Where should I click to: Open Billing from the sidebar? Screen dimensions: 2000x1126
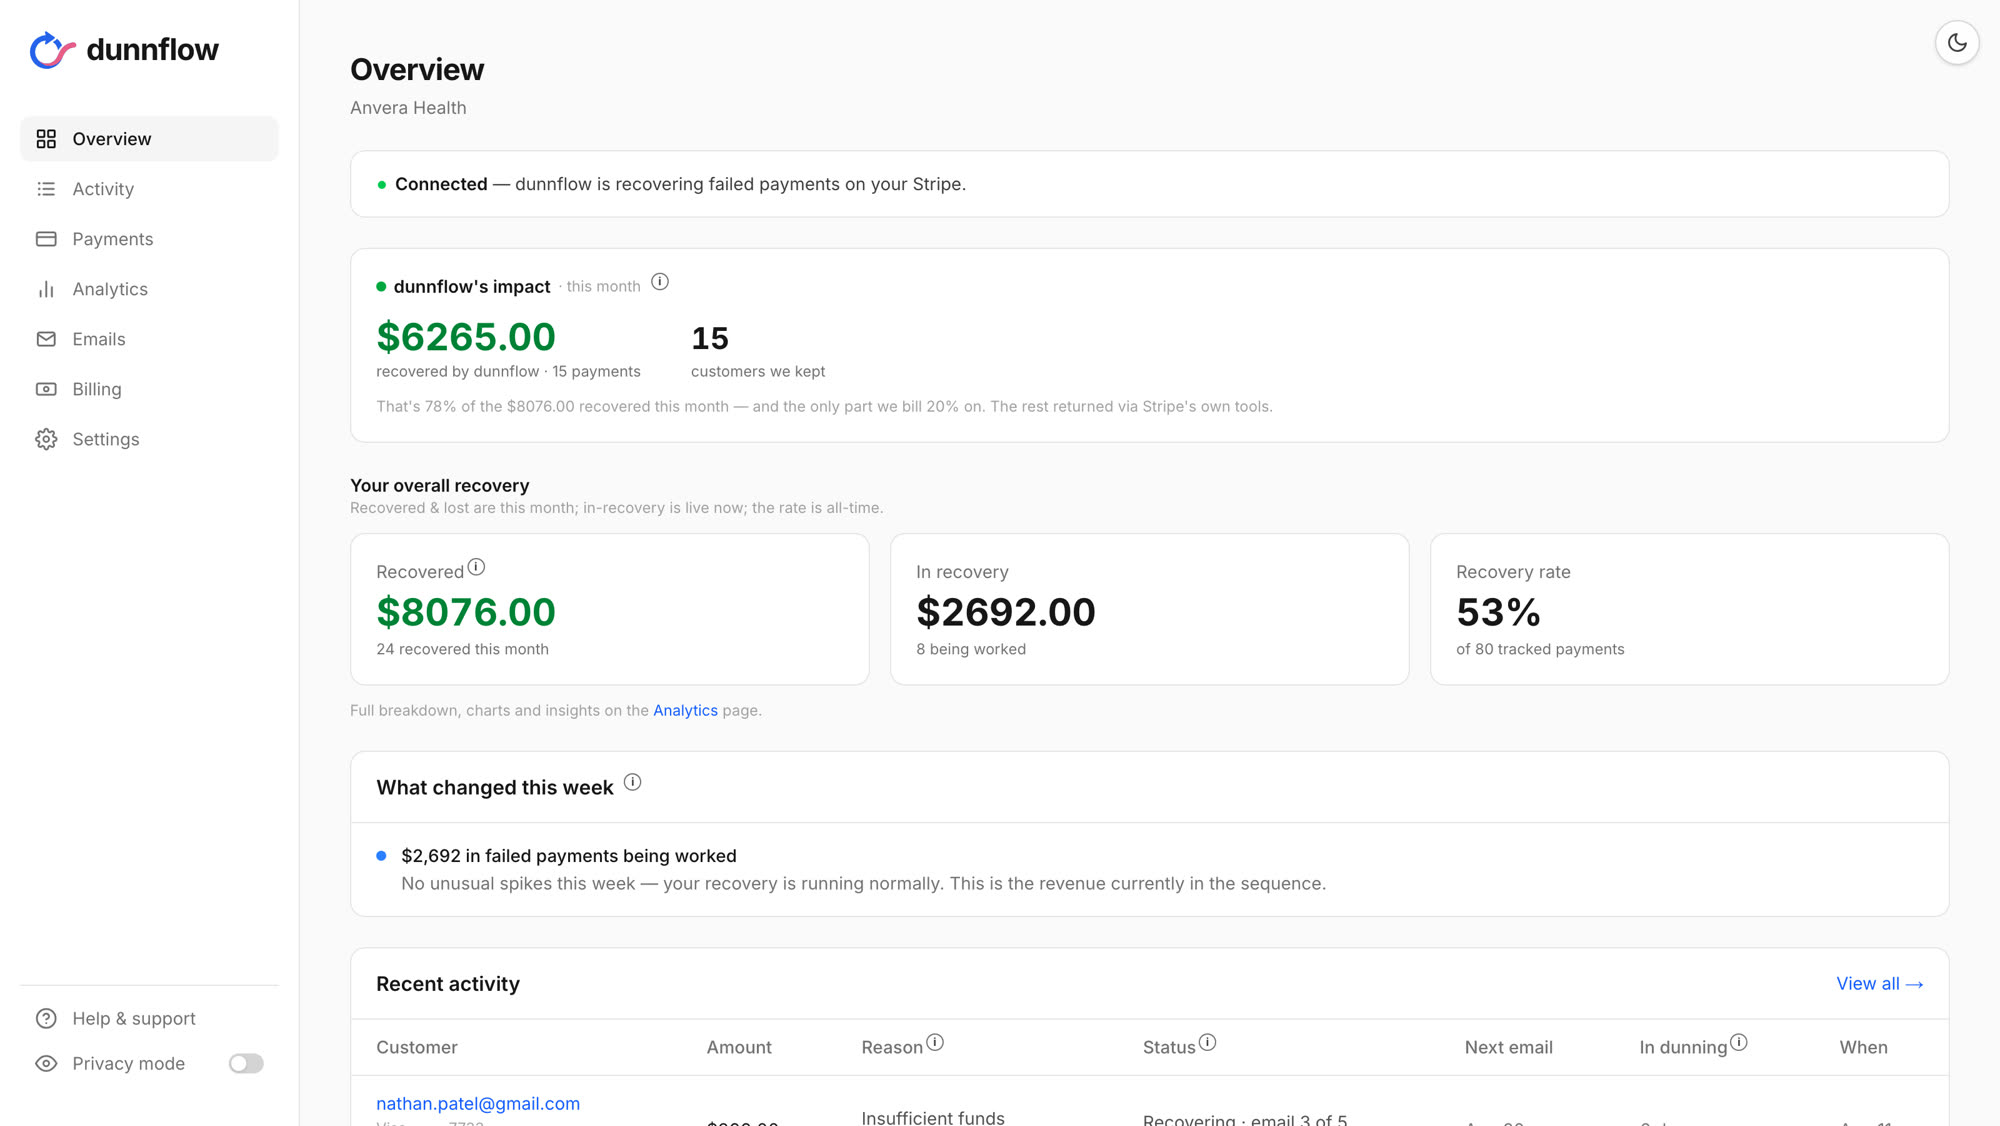[149, 389]
